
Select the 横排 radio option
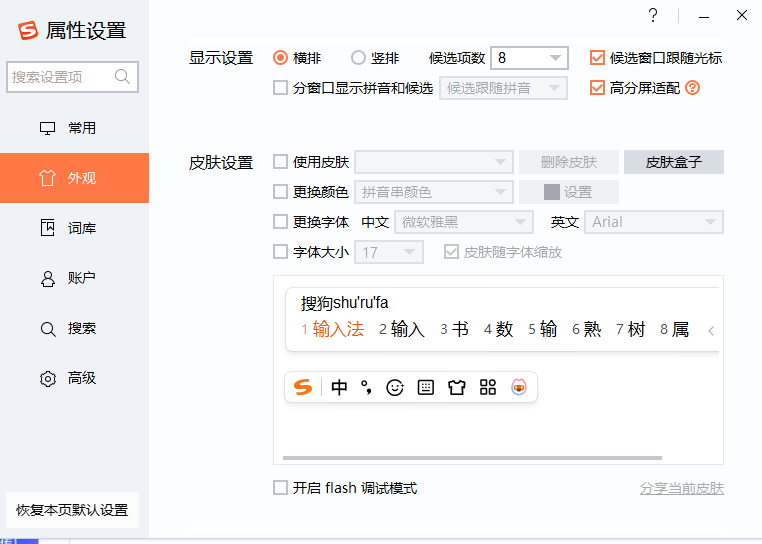[280, 58]
